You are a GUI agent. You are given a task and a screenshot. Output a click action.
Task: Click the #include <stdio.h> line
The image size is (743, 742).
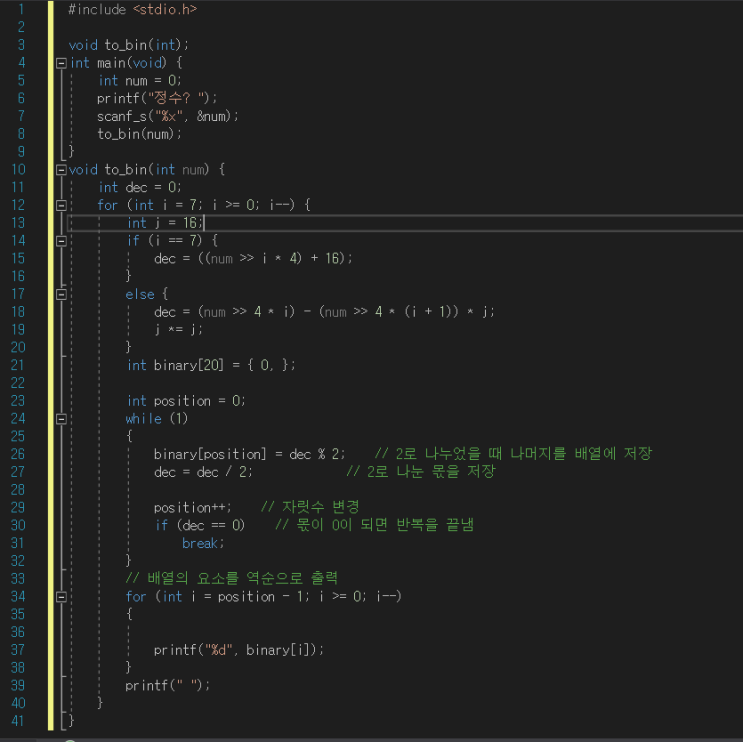click(x=133, y=9)
